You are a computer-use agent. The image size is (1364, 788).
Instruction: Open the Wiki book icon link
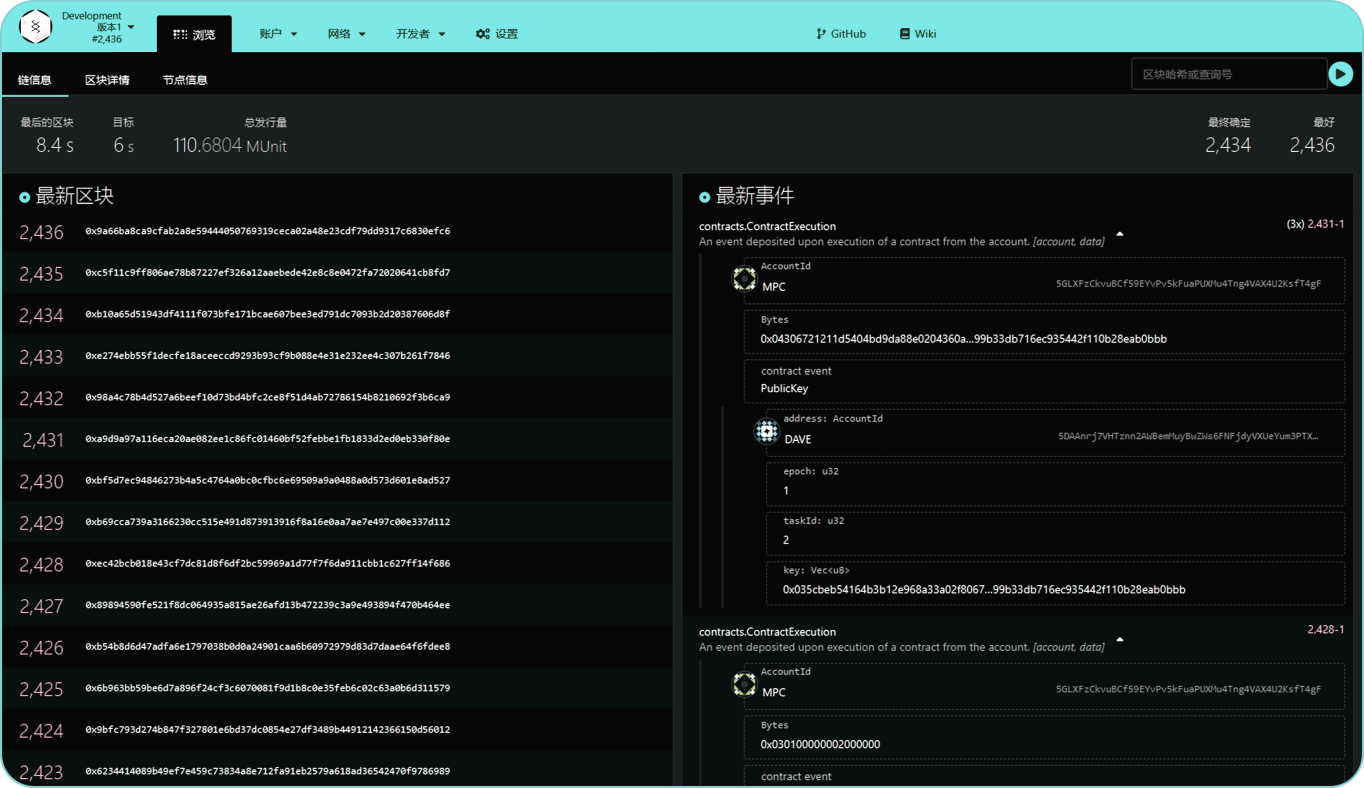point(905,34)
